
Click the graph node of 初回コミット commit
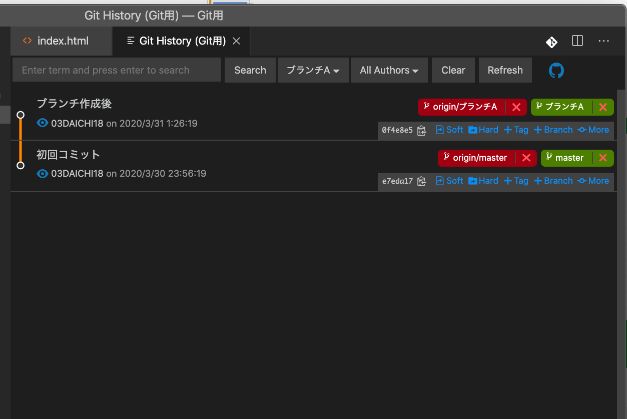20,165
